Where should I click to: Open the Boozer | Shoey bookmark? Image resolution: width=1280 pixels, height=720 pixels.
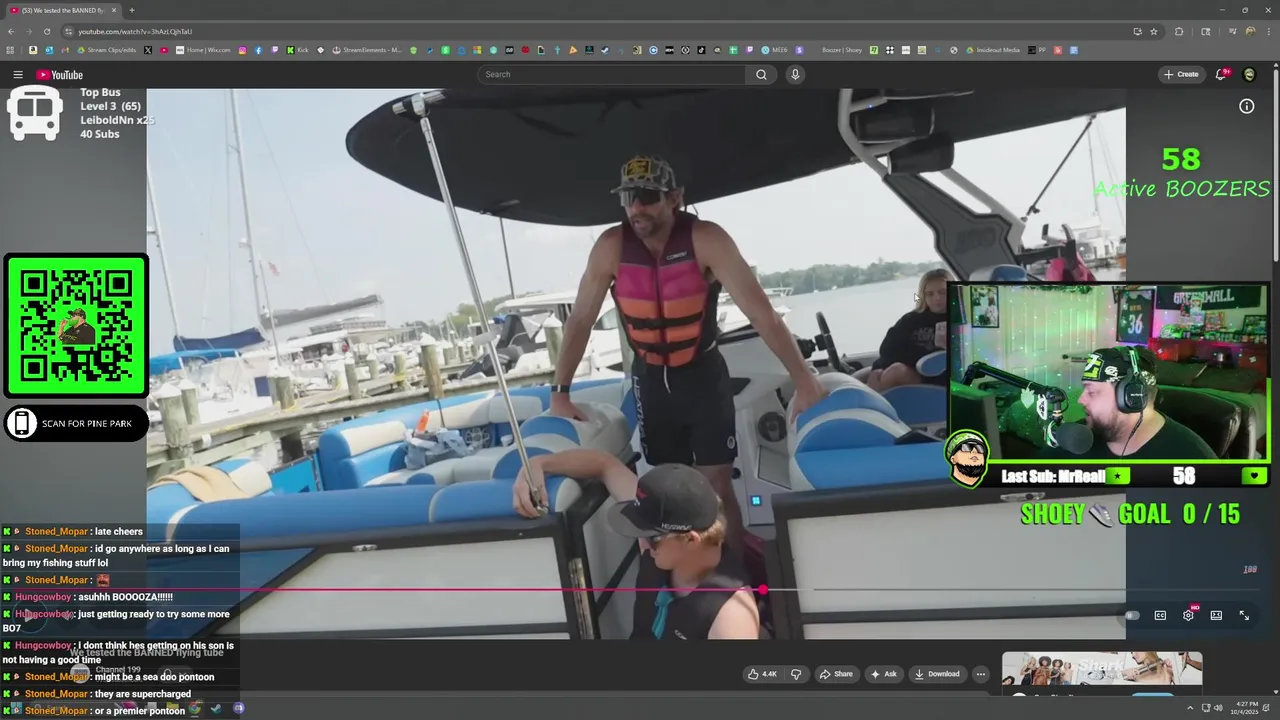pos(842,50)
